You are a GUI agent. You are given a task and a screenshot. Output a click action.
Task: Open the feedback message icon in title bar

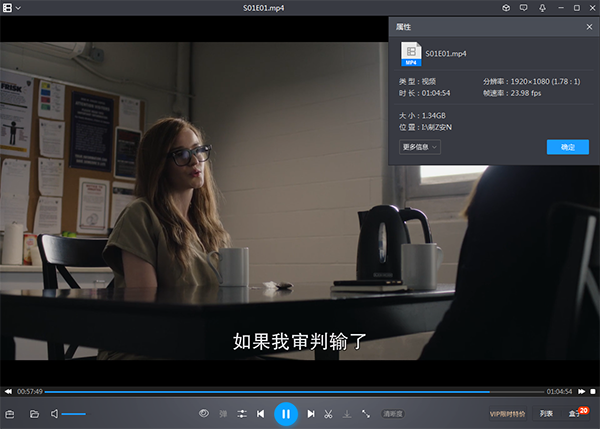tap(523, 8)
